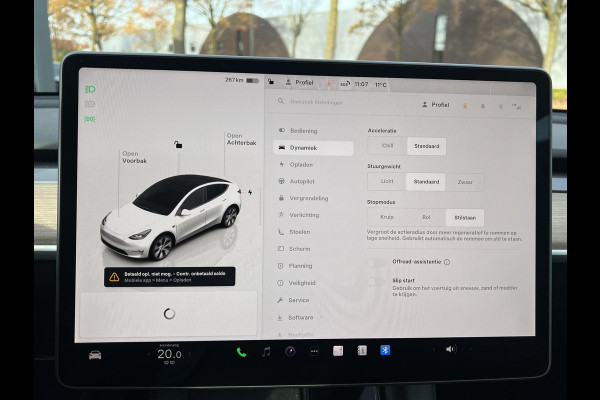Set Stopmodus to Kruip
Viewport: 600px width, 400px height.
tap(387, 217)
